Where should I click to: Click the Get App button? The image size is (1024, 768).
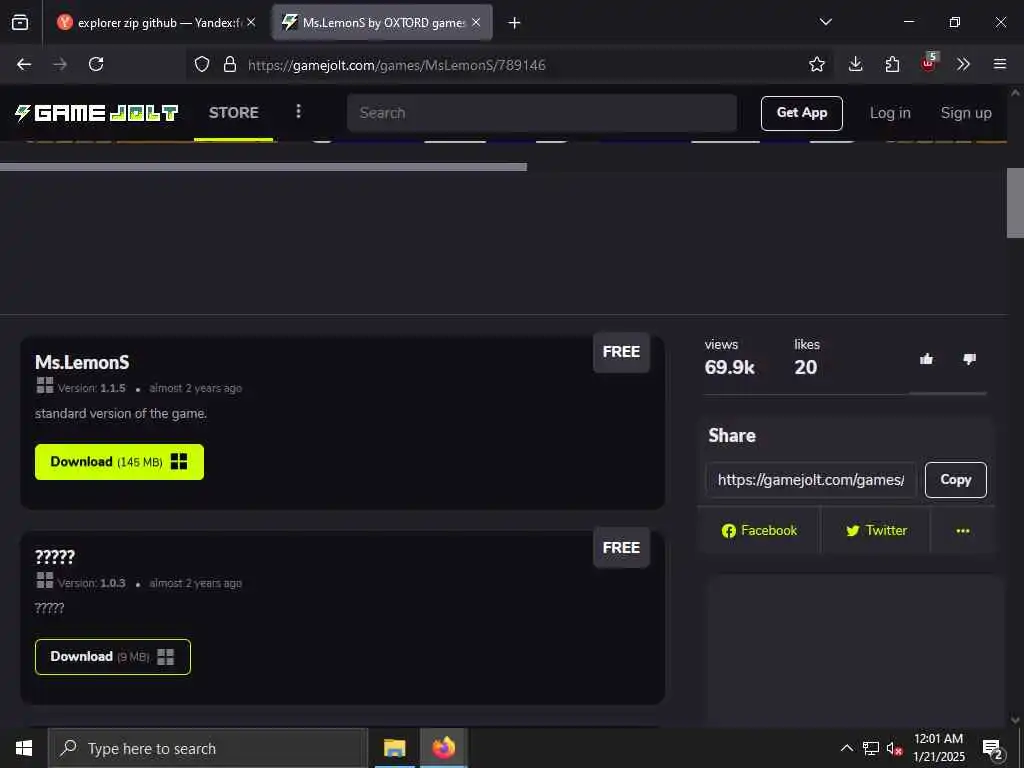[x=801, y=113]
